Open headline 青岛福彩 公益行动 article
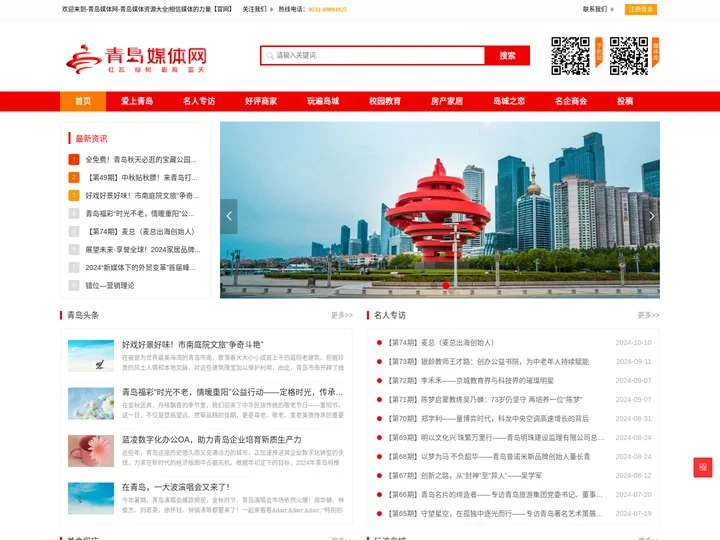 (232, 392)
